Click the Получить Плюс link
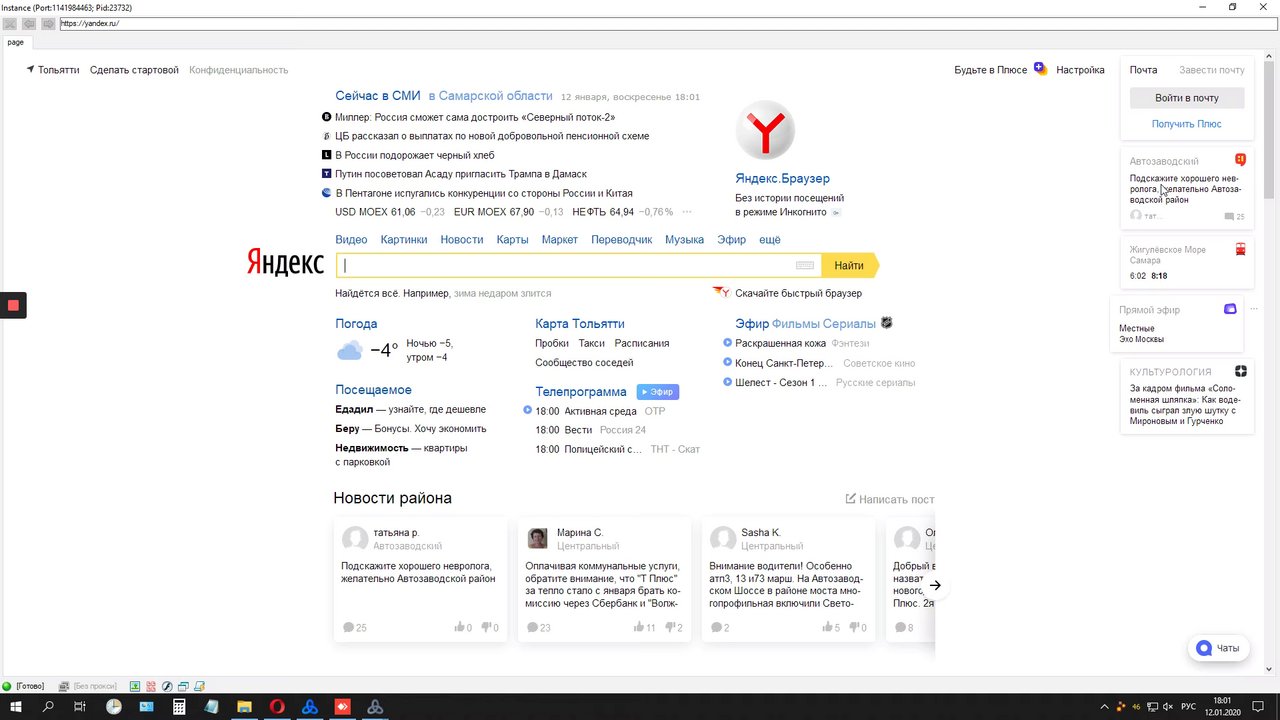 1186,124
